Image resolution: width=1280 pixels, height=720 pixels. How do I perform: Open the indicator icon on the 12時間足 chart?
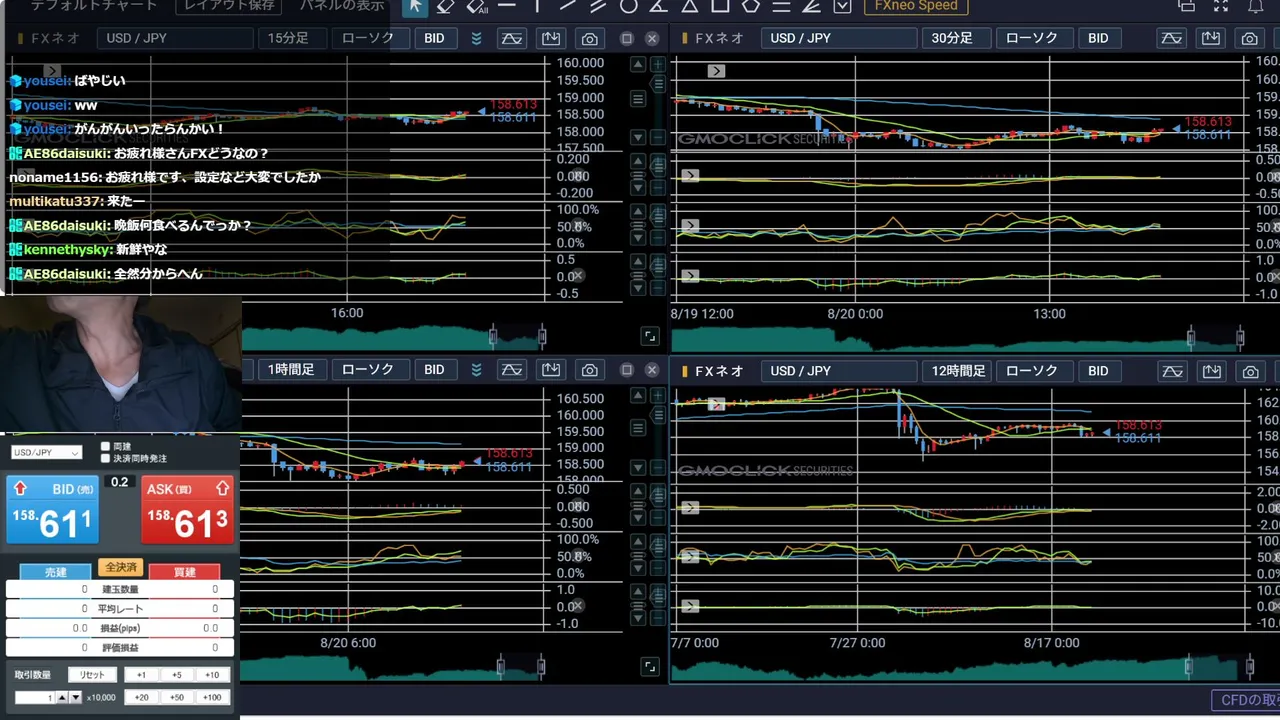(x=1171, y=371)
